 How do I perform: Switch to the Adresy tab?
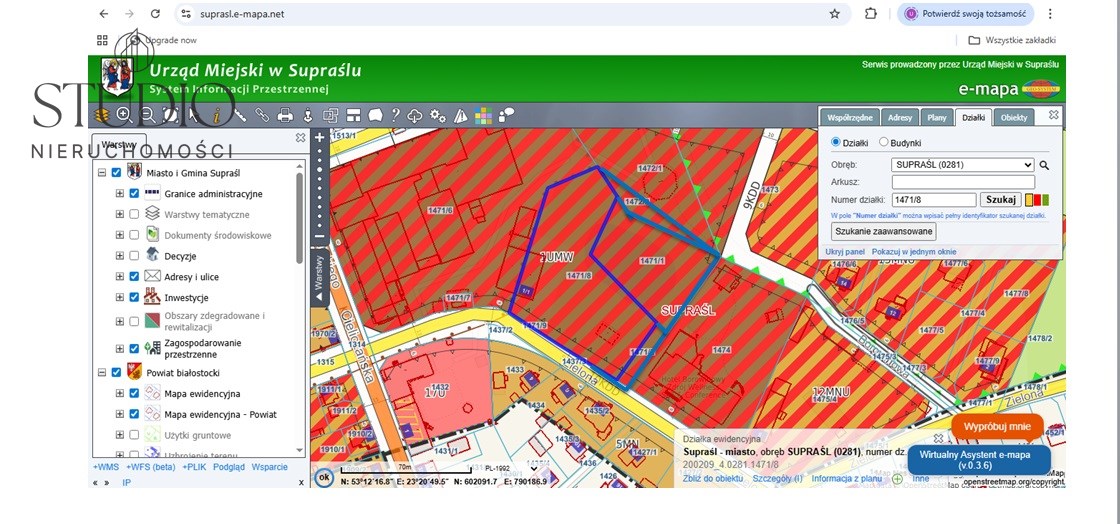(899, 117)
